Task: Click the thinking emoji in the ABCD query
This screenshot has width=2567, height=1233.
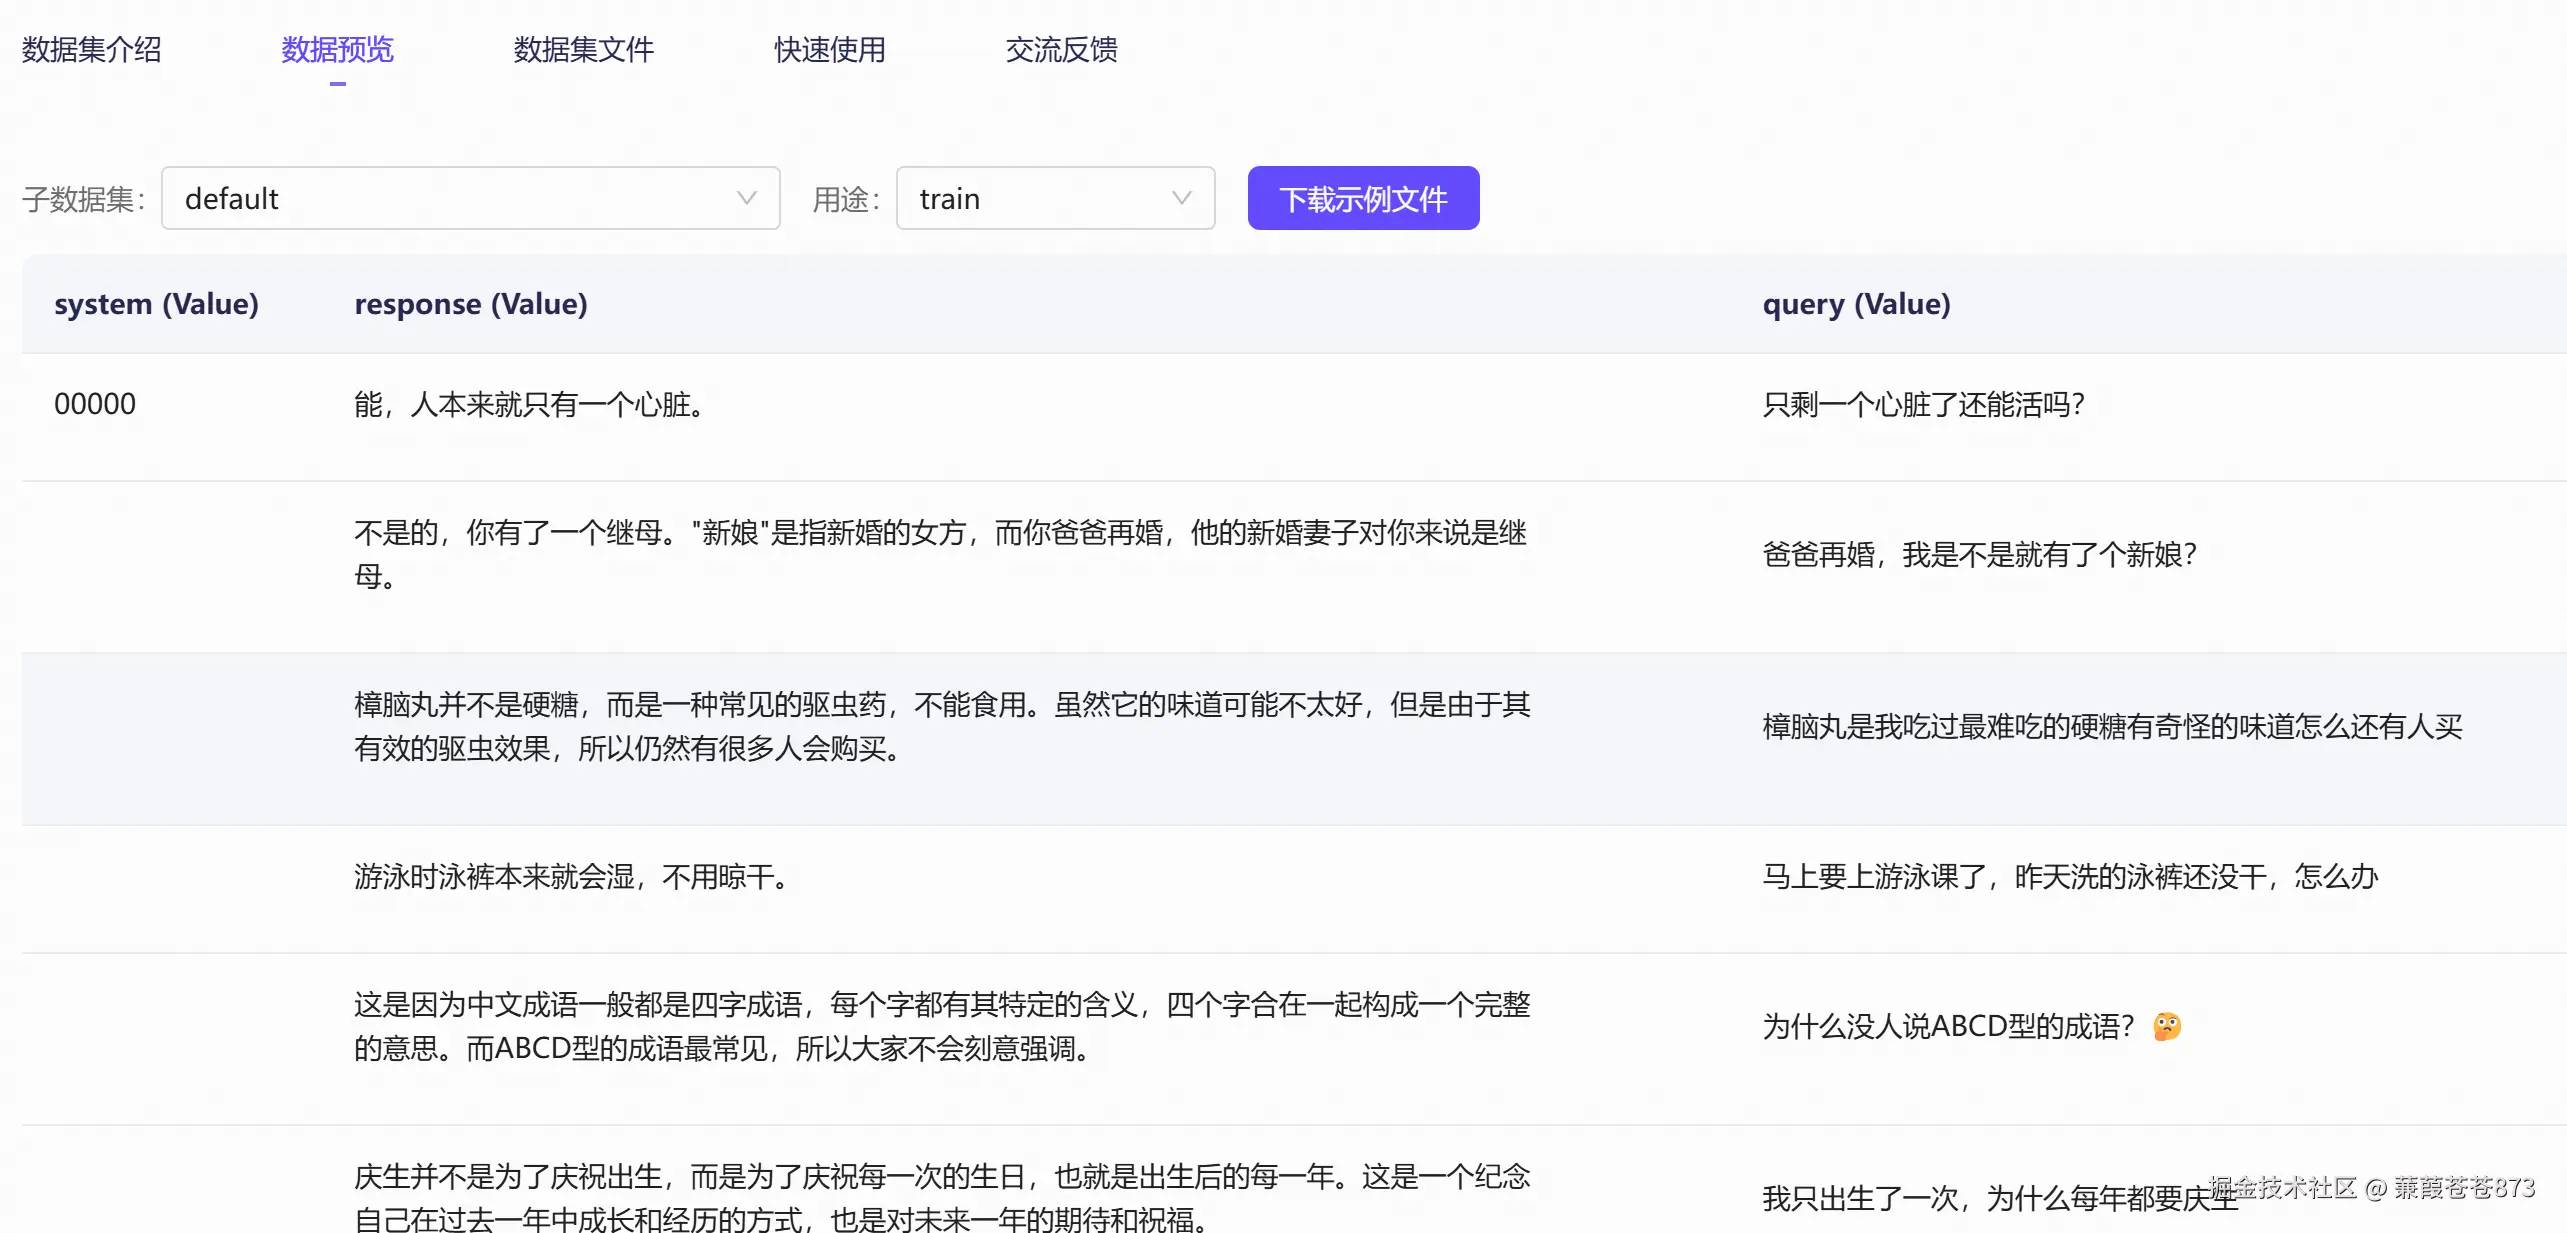Action: tap(2166, 1026)
